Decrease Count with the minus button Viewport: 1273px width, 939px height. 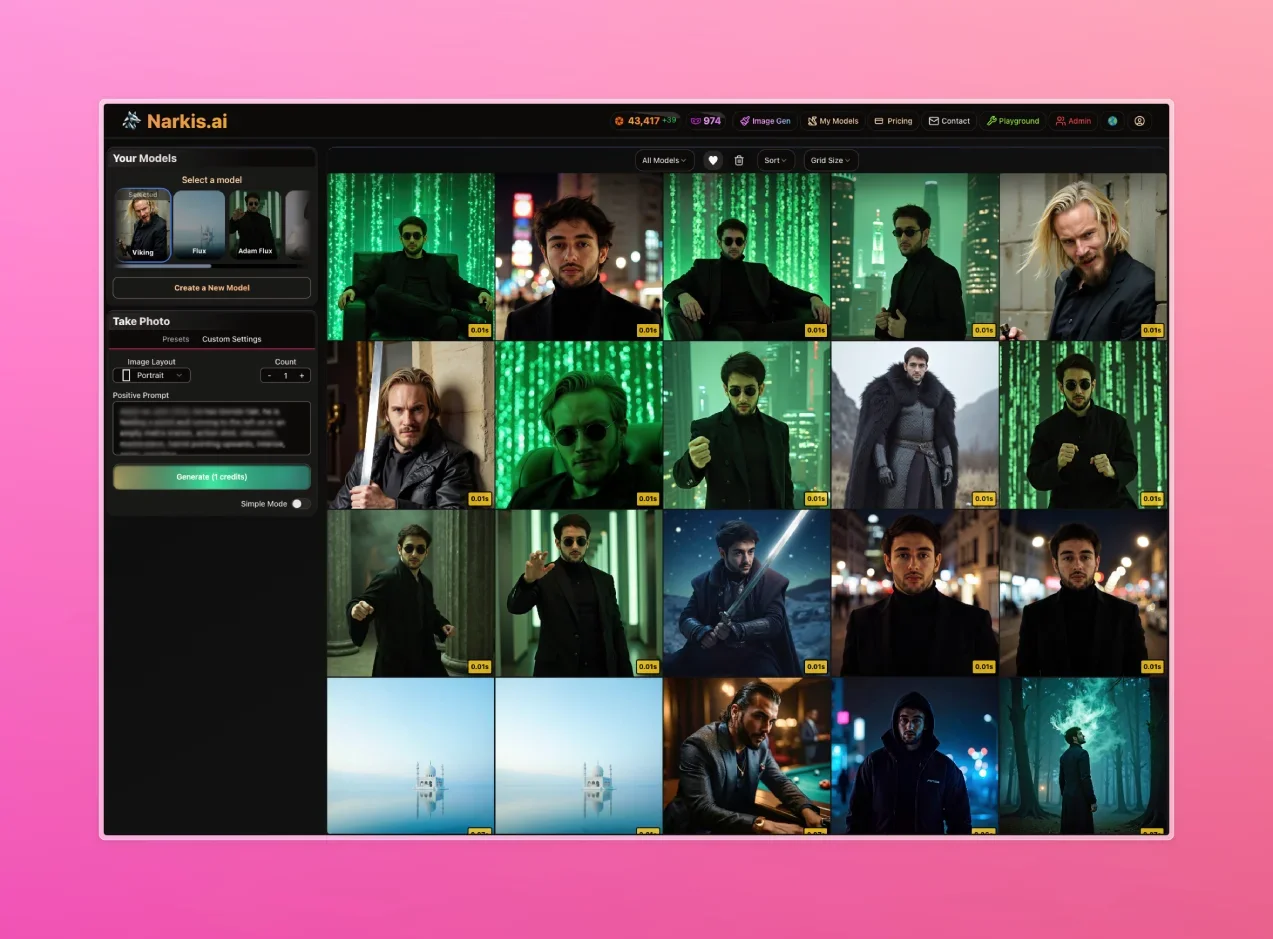point(269,376)
